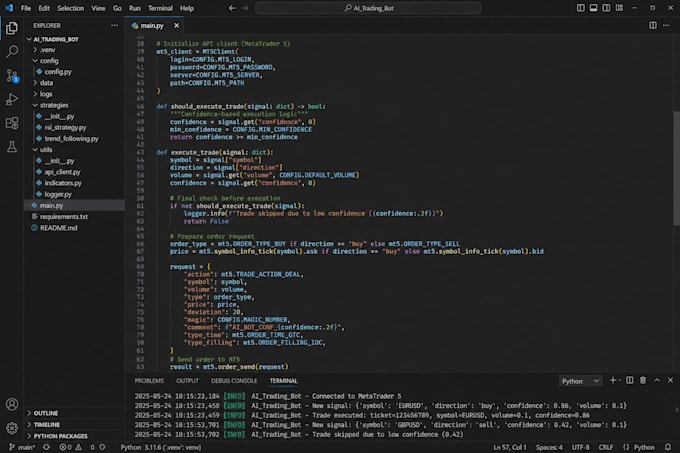Open Customize Layout icon in title bar
This screenshot has width=680, height=453.
pos(619,8)
